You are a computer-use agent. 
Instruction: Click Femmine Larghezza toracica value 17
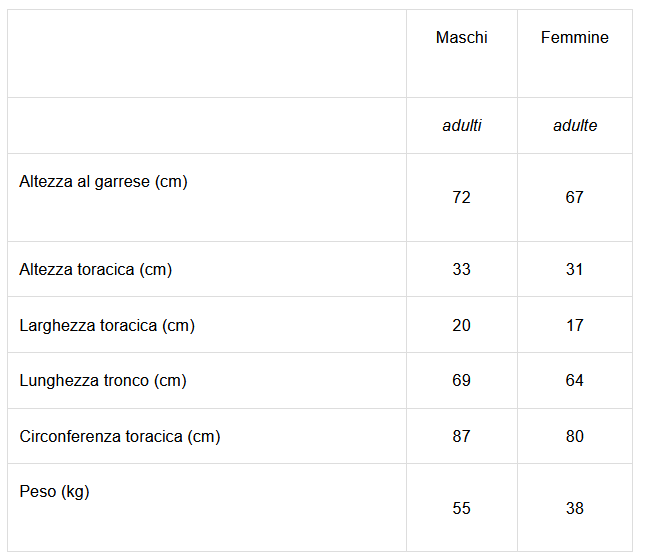574,325
